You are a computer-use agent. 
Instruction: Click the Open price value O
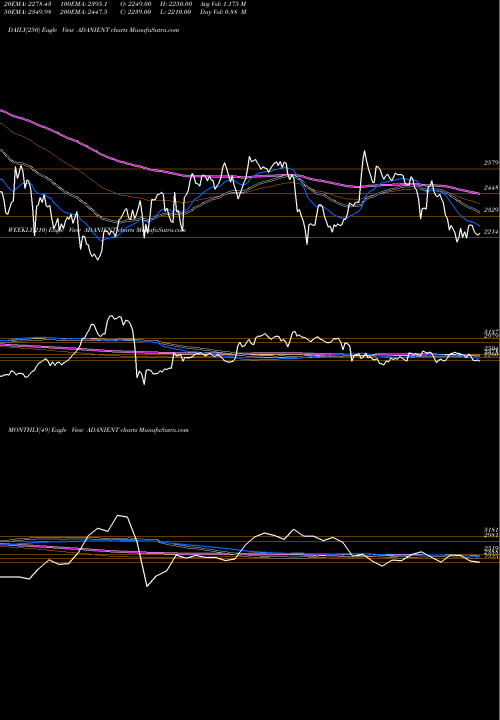(136, 3)
